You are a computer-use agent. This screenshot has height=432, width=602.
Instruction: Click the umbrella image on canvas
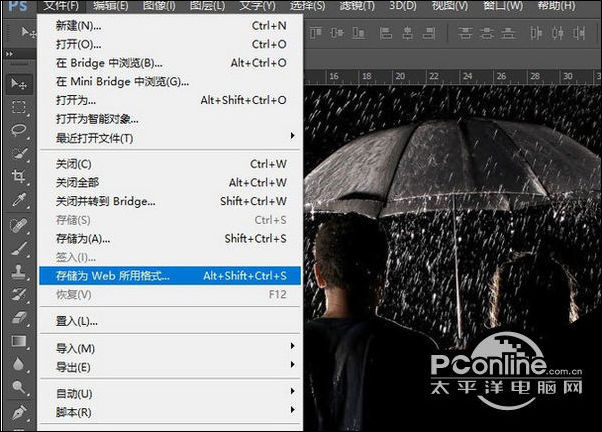point(450,160)
